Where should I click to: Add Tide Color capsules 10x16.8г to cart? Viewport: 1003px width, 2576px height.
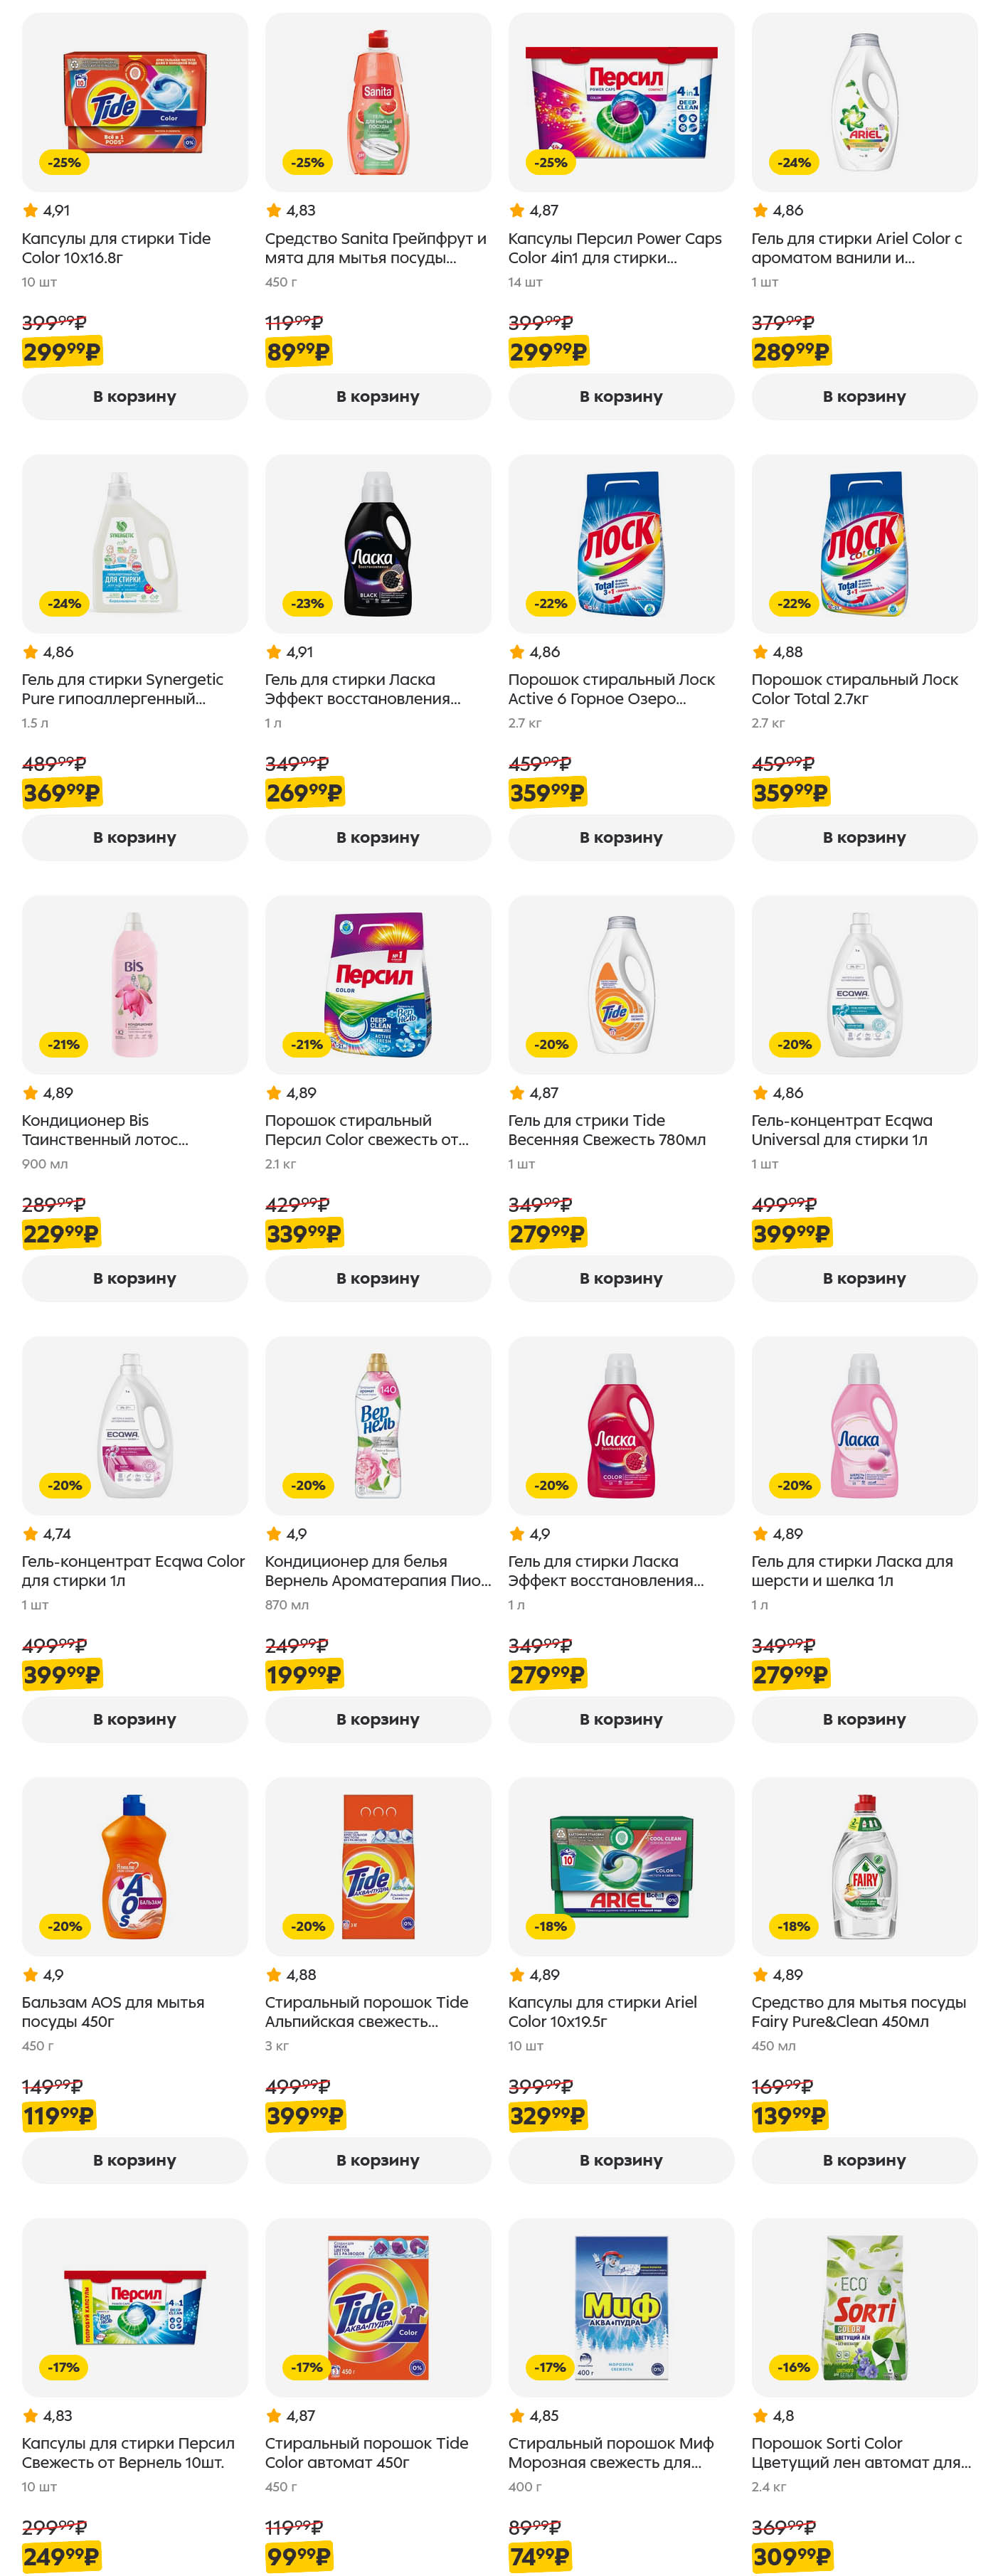pyautogui.click(x=134, y=396)
